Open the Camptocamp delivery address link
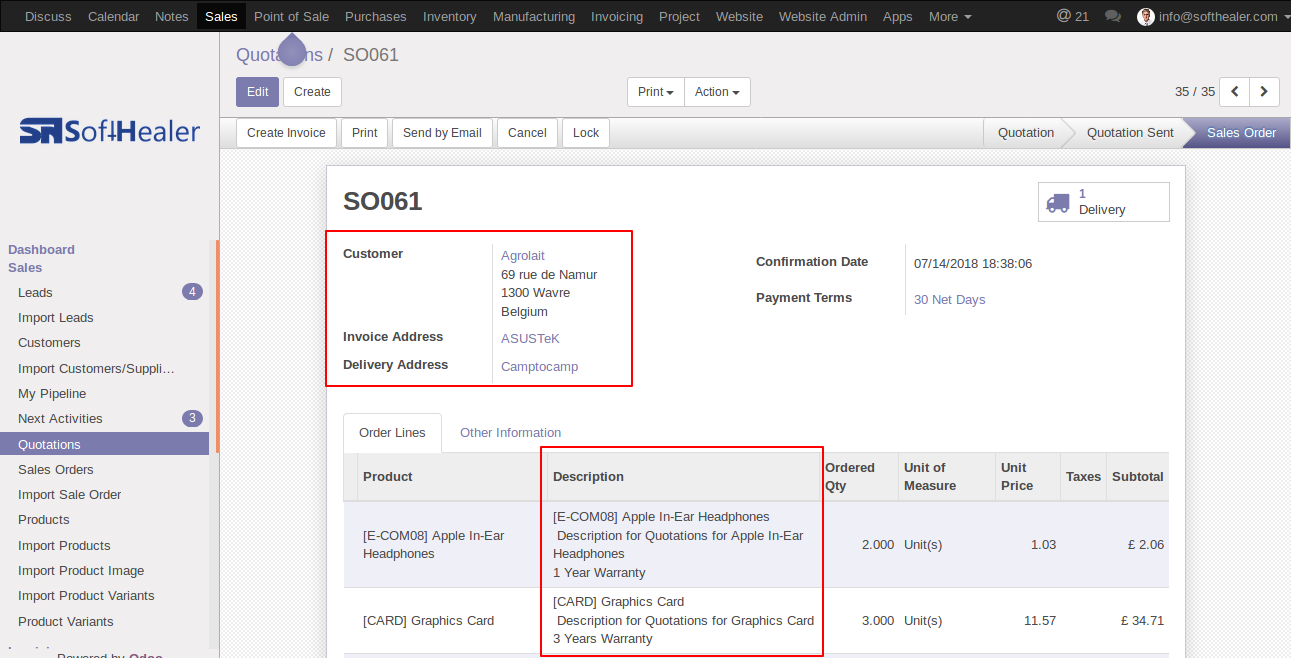The height and width of the screenshot is (658, 1291). (539, 367)
